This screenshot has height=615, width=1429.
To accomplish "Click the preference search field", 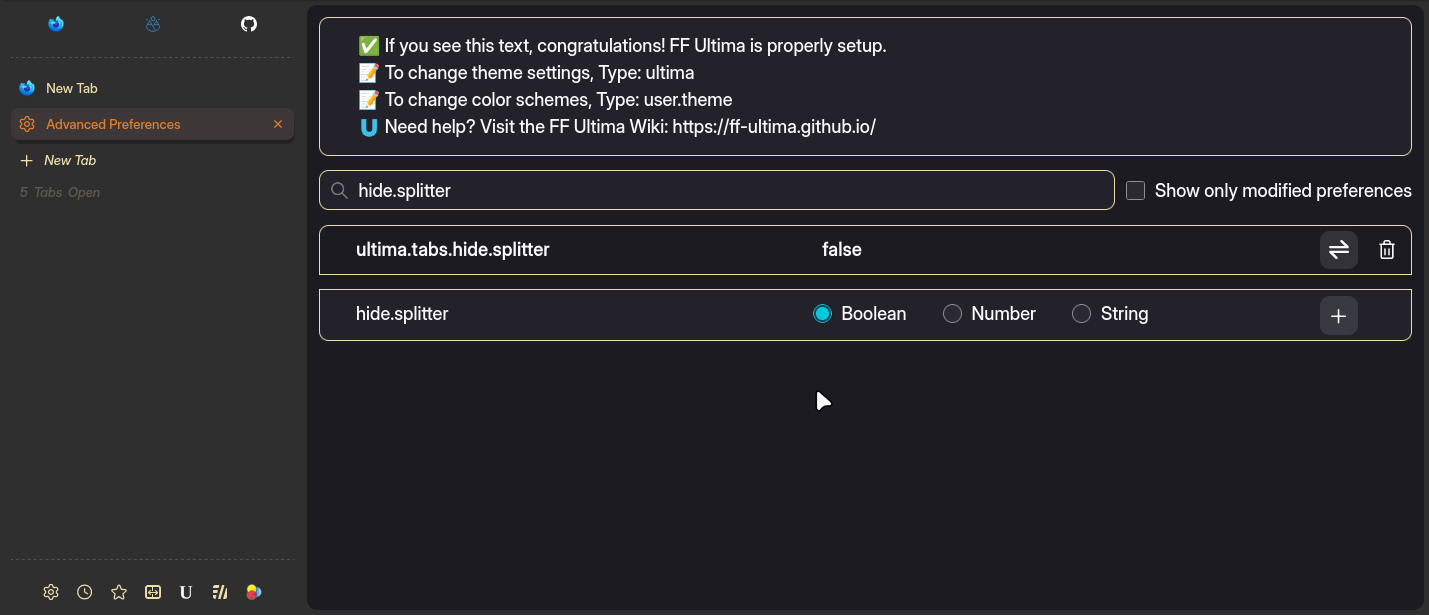I will tap(730, 190).
